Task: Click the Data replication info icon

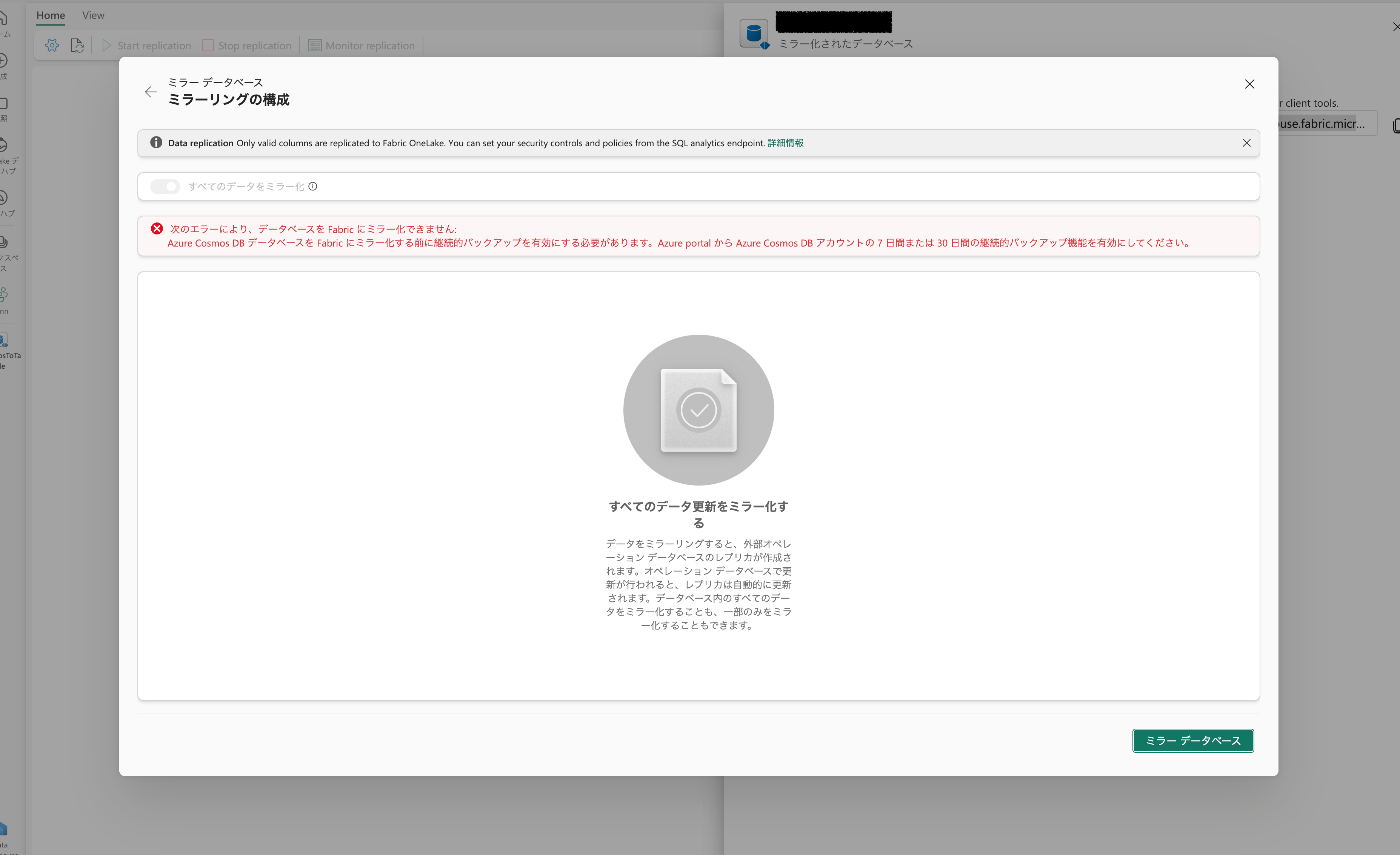Action: pos(156,143)
